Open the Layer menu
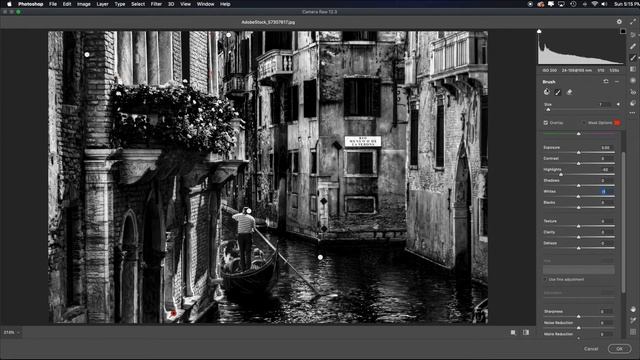 [102, 4]
